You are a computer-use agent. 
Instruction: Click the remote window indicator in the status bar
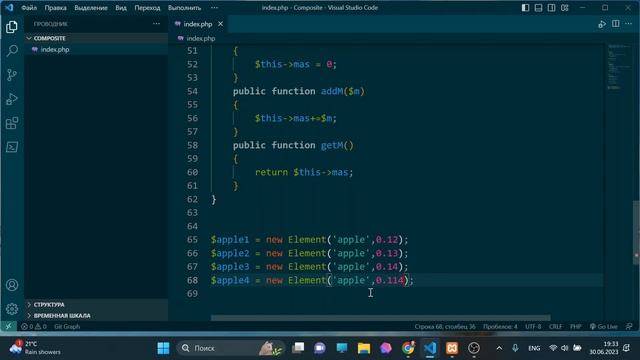(x=9, y=327)
